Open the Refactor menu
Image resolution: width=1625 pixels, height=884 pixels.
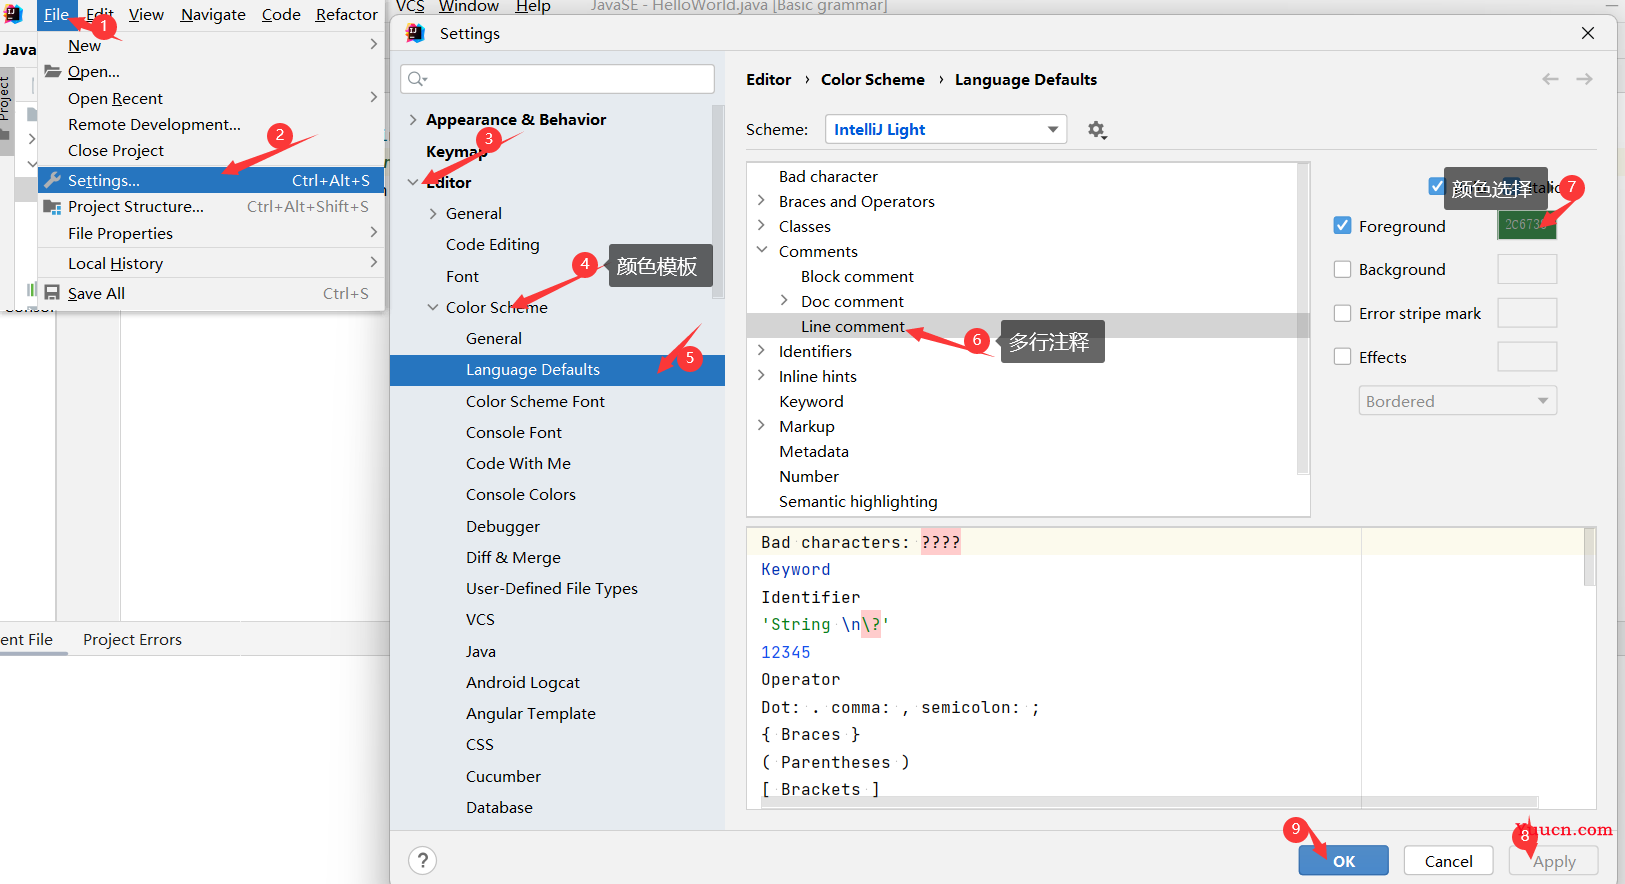click(x=347, y=14)
